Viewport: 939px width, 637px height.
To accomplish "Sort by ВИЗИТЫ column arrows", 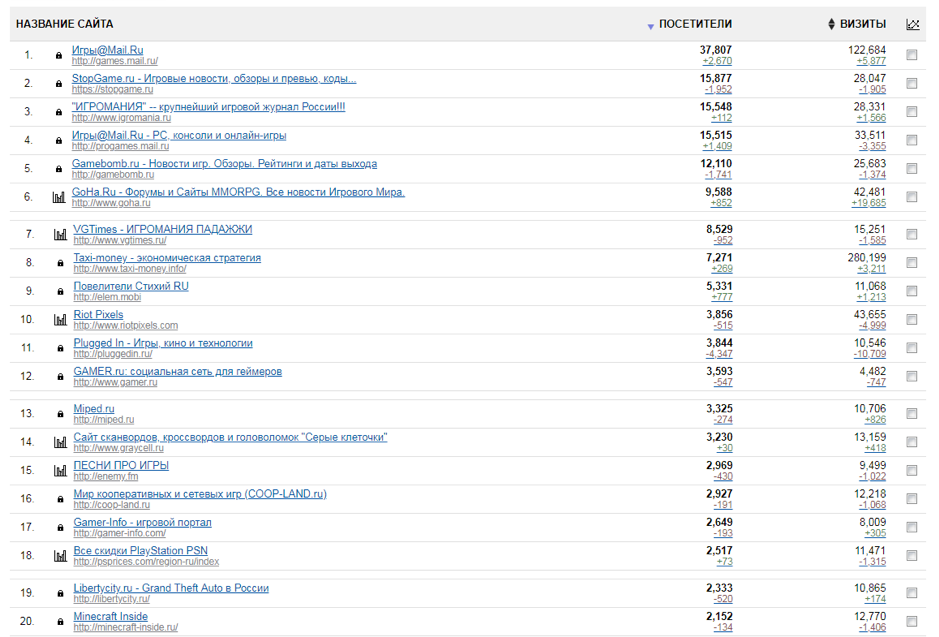I will click(x=831, y=24).
